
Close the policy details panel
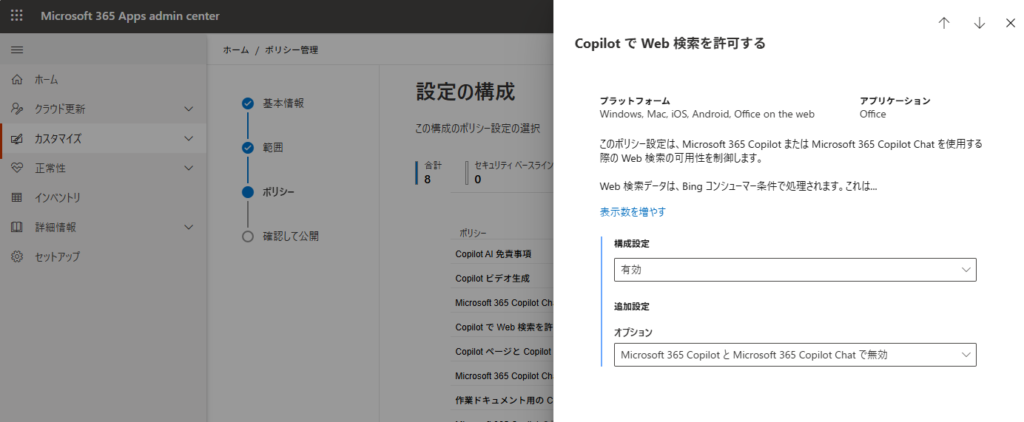coord(1010,23)
